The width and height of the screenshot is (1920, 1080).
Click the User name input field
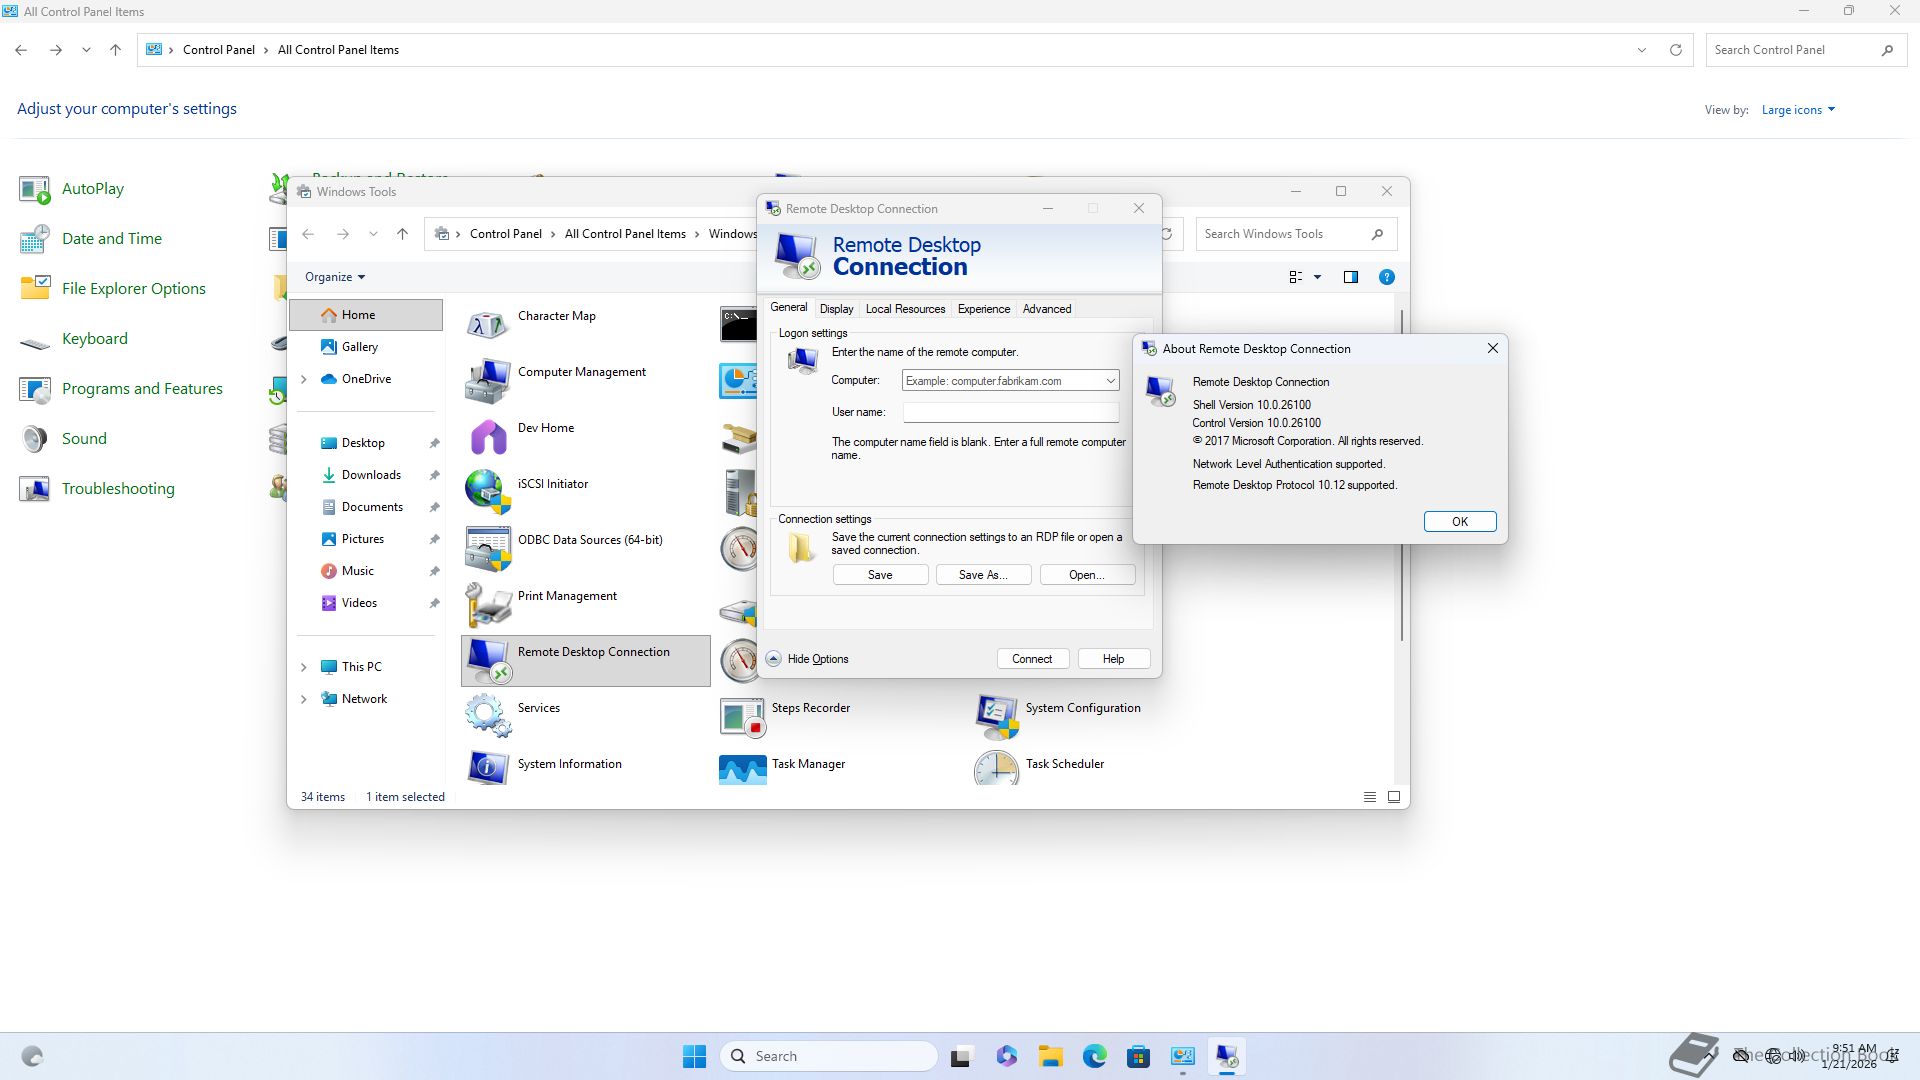coord(1010,412)
